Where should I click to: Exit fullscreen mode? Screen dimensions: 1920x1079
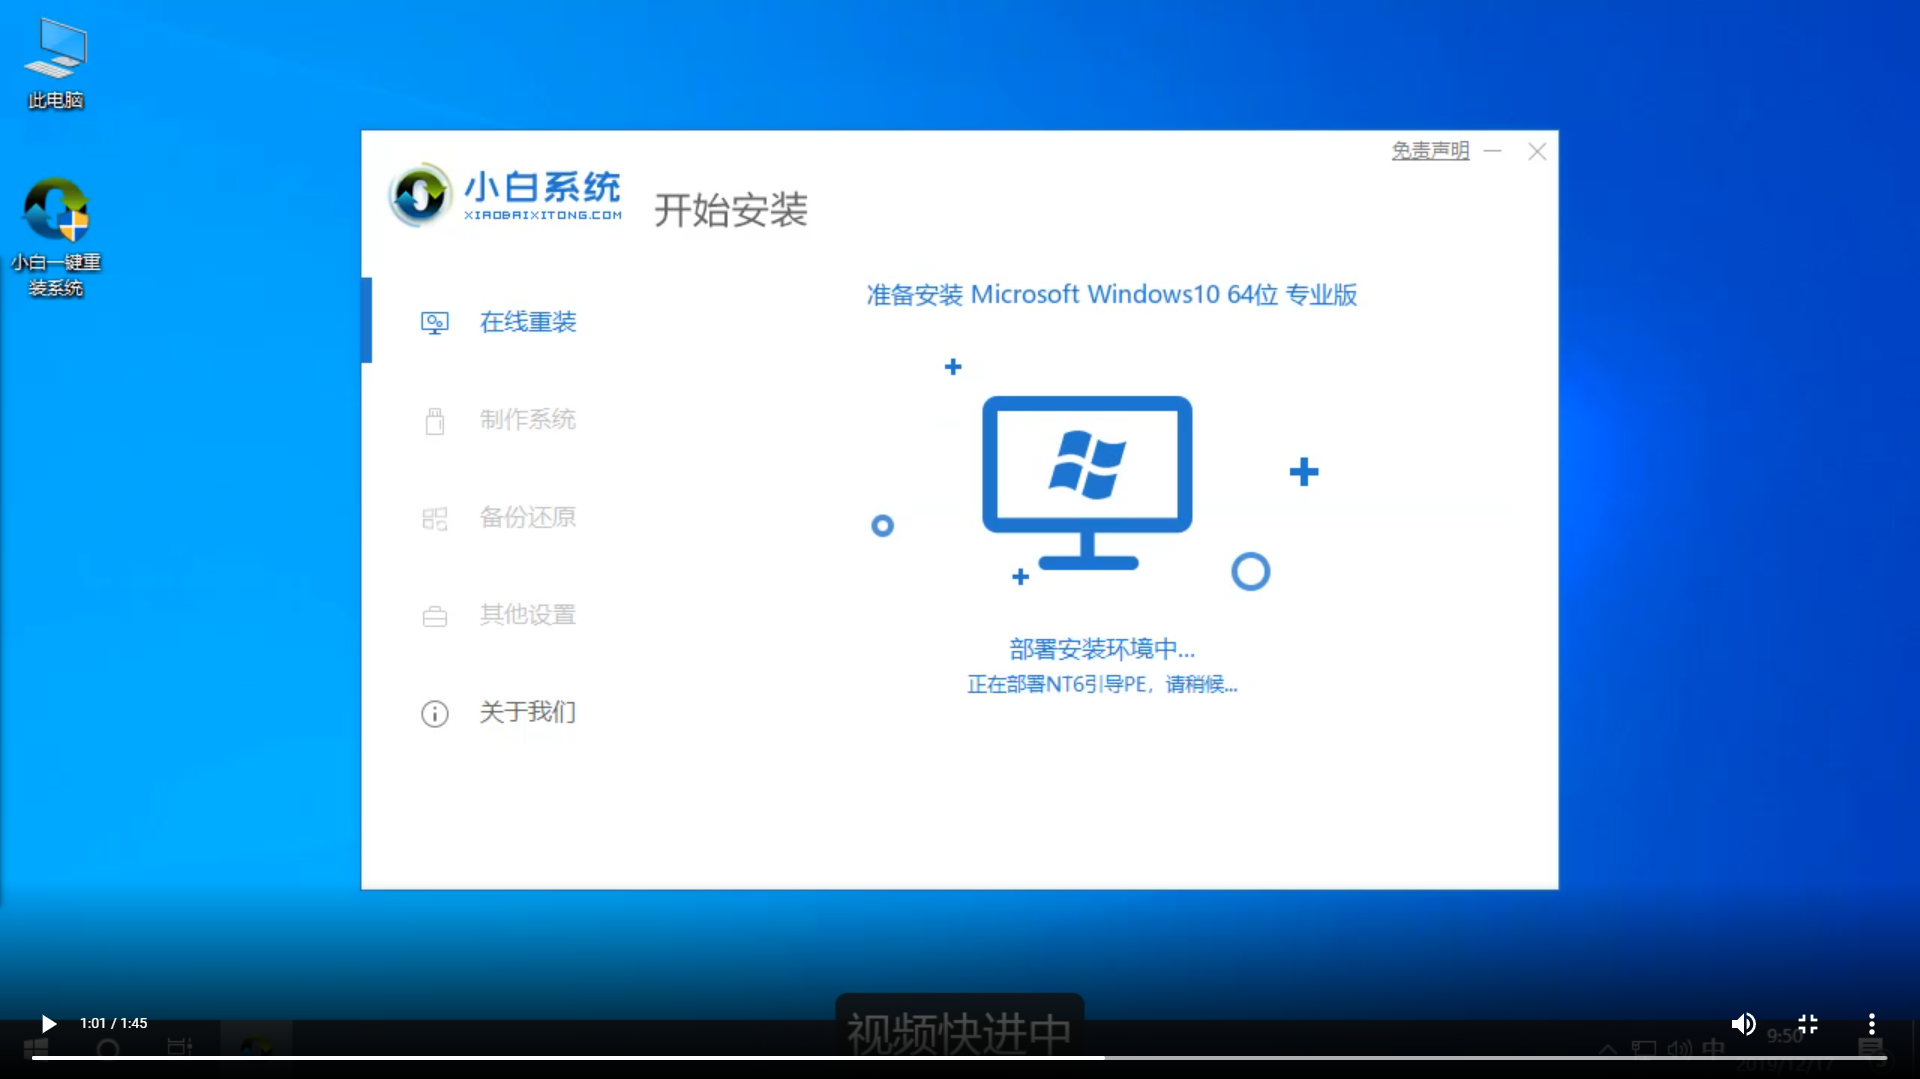pyautogui.click(x=1807, y=1023)
